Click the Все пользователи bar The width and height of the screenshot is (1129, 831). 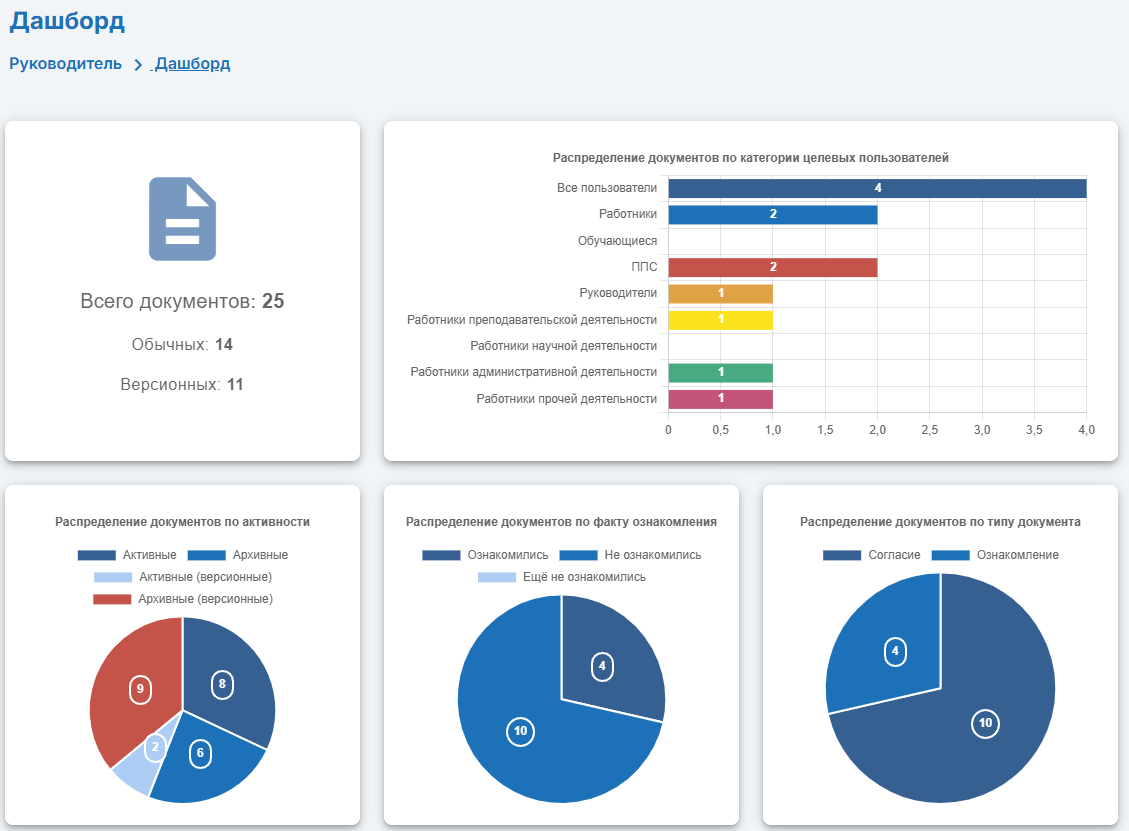[x=877, y=188]
